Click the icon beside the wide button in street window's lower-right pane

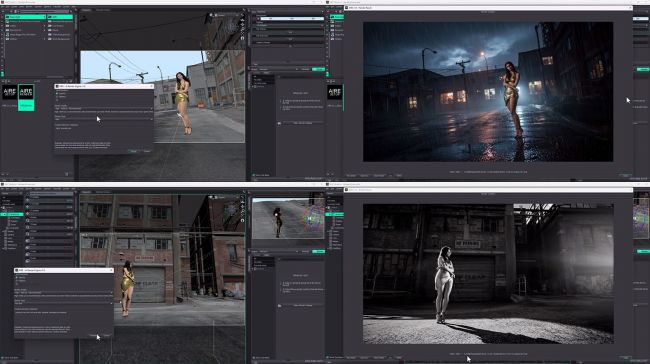click(x=279, y=123)
